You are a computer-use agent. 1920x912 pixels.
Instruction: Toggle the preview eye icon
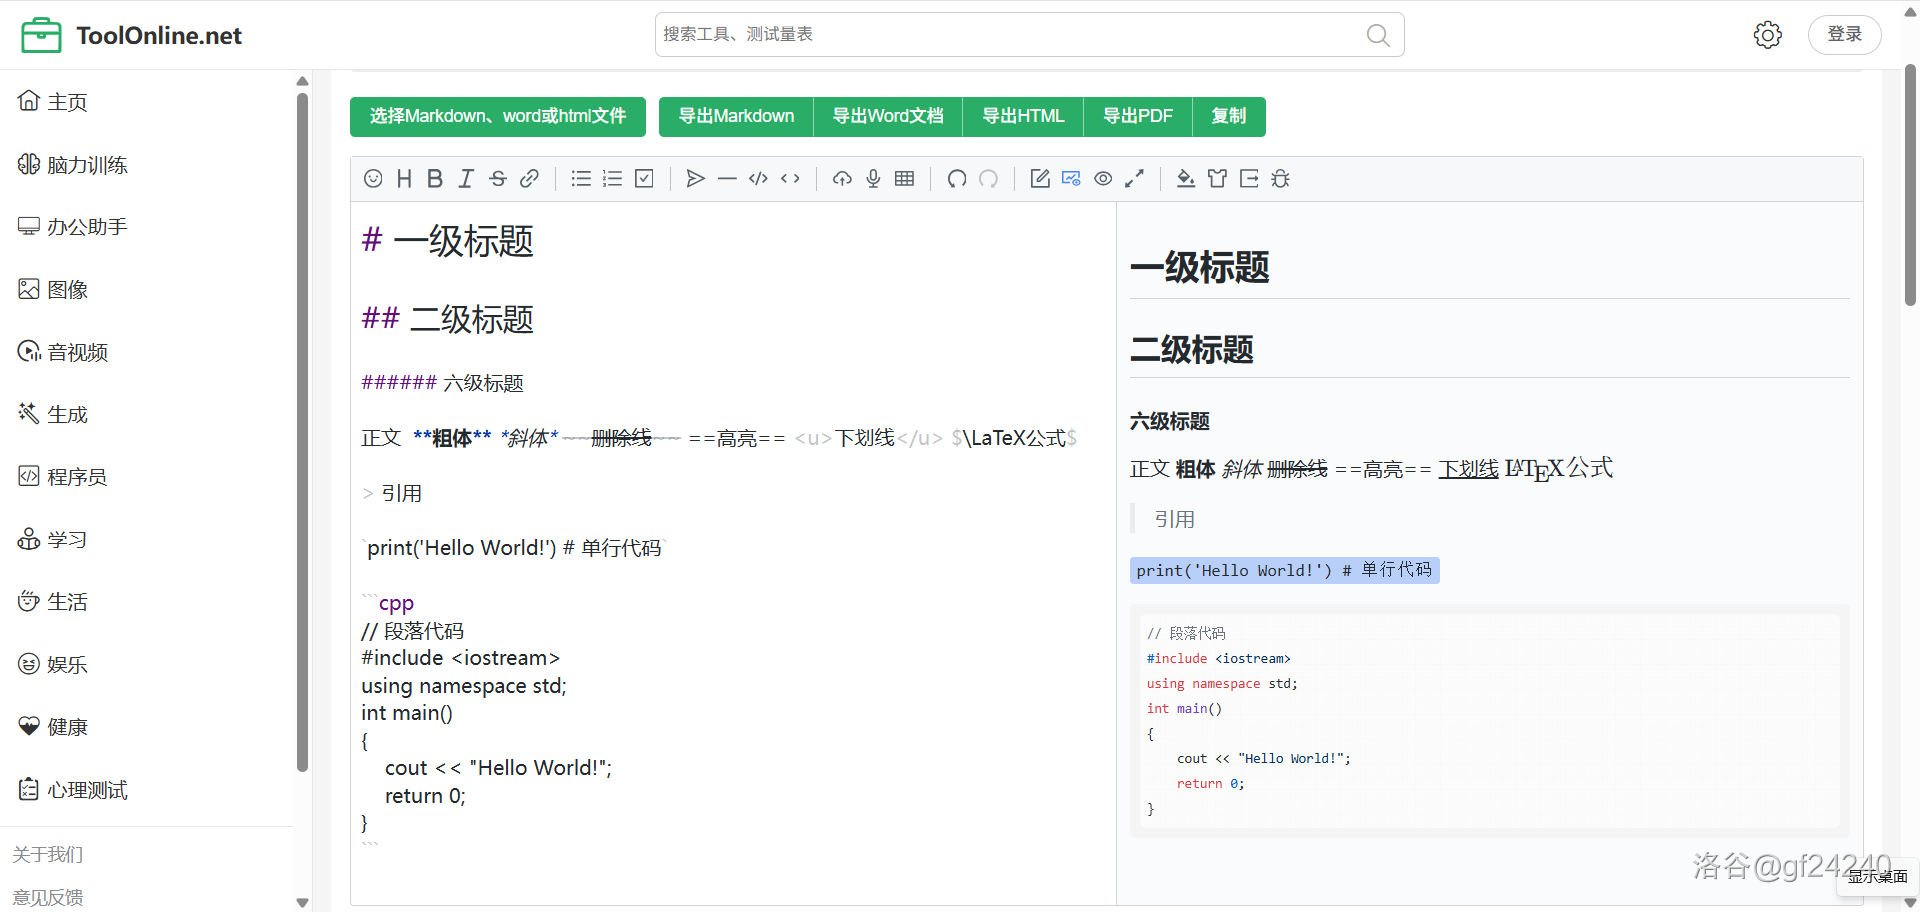1103,179
